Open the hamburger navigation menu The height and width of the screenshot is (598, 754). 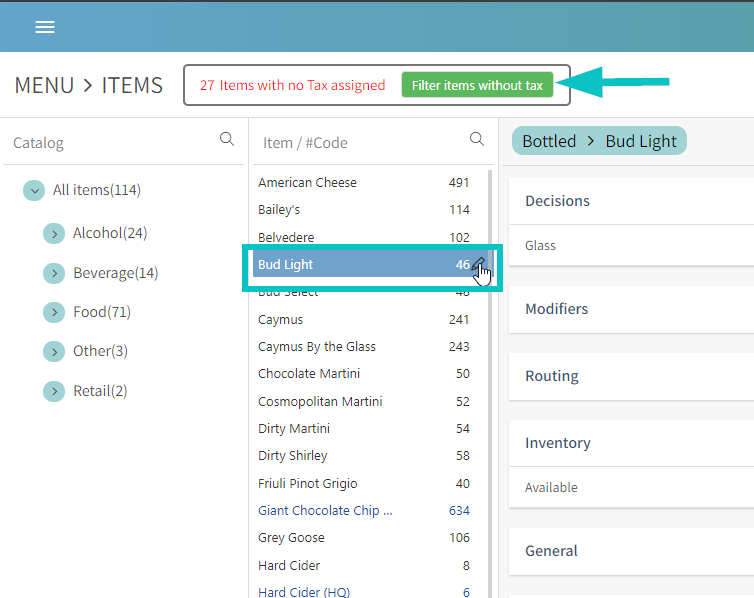click(x=45, y=27)
